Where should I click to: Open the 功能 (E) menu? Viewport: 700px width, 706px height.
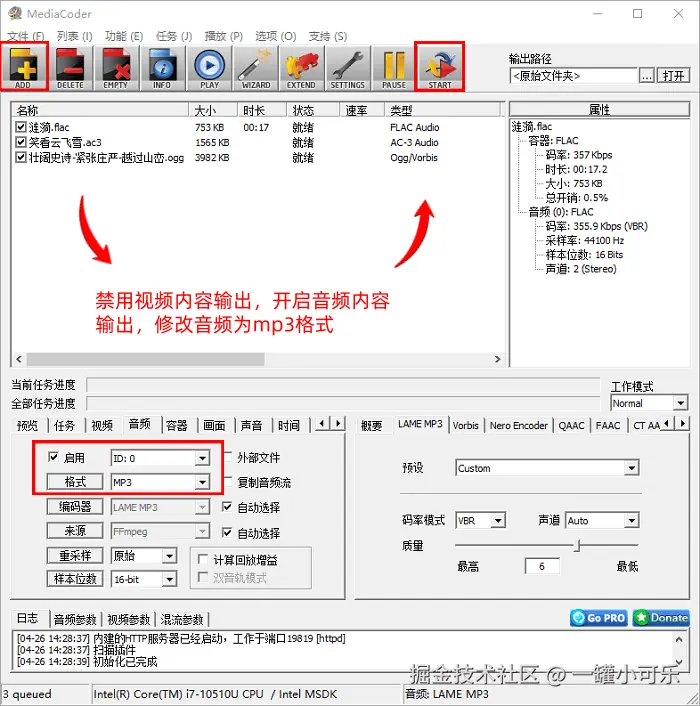coord(124,36)
